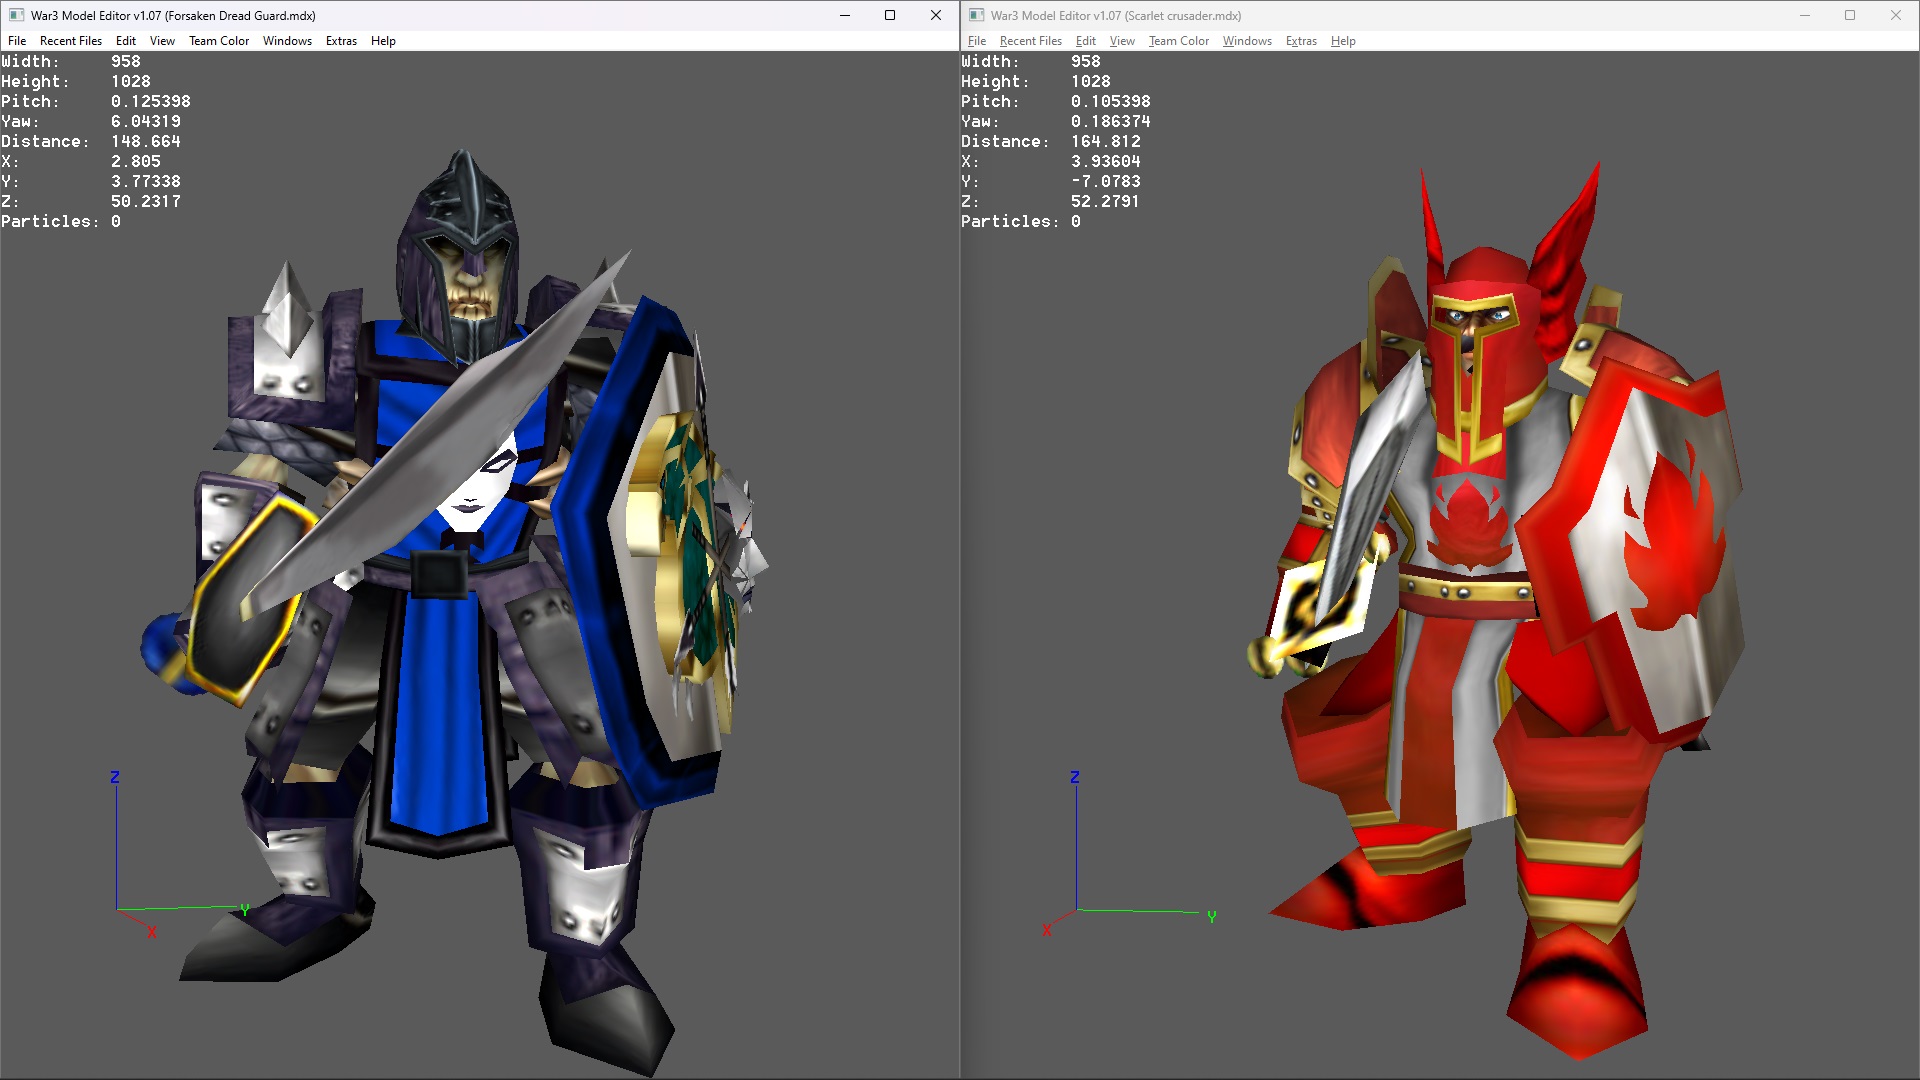This screenshot has width=1920, height=1080.
Task: Open Edit menu in Scarlet crusader window
Action: pos(1086,41)
